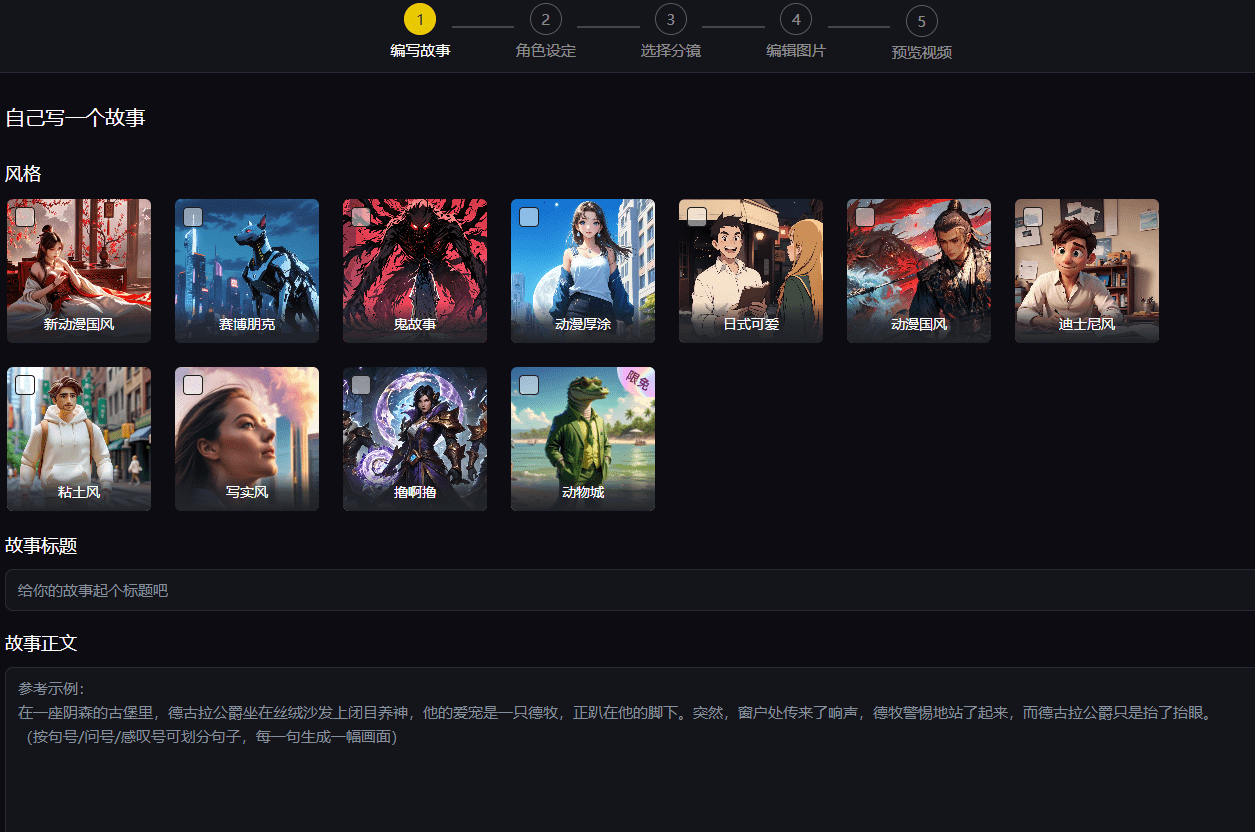Viewport: 1255px width, 832px height.
Task: Pick the 撸啊撸 style thumbnail
Action: (415, 438)
